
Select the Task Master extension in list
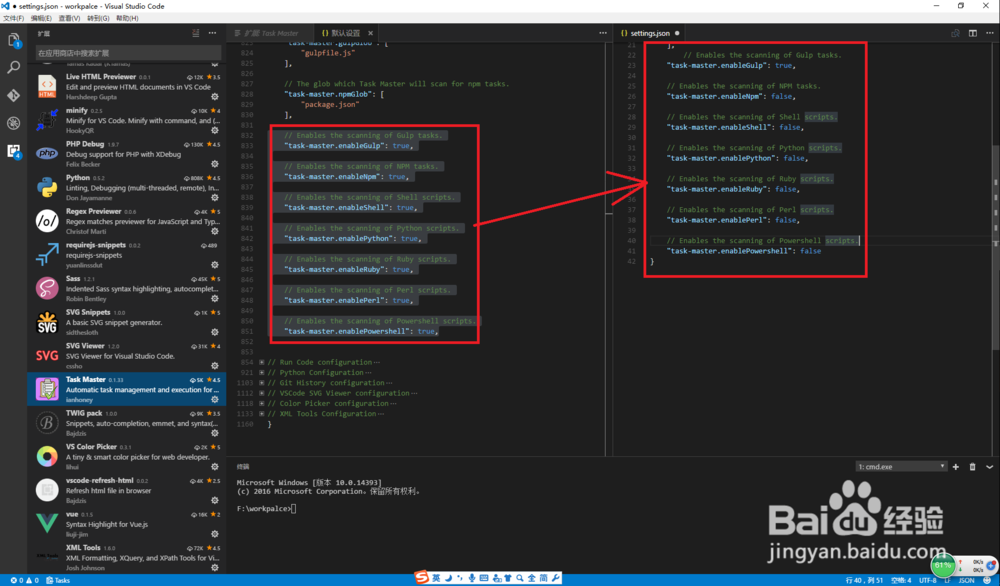(126, 389)
